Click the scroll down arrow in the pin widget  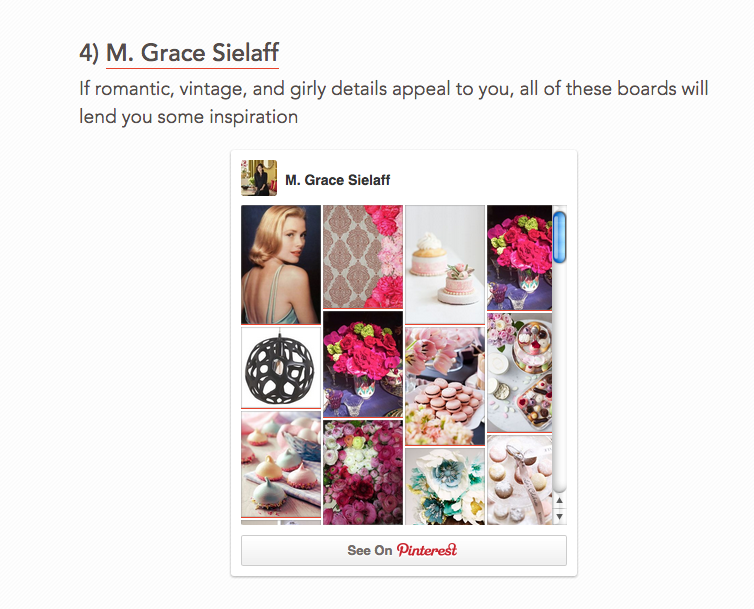point(560,516)
